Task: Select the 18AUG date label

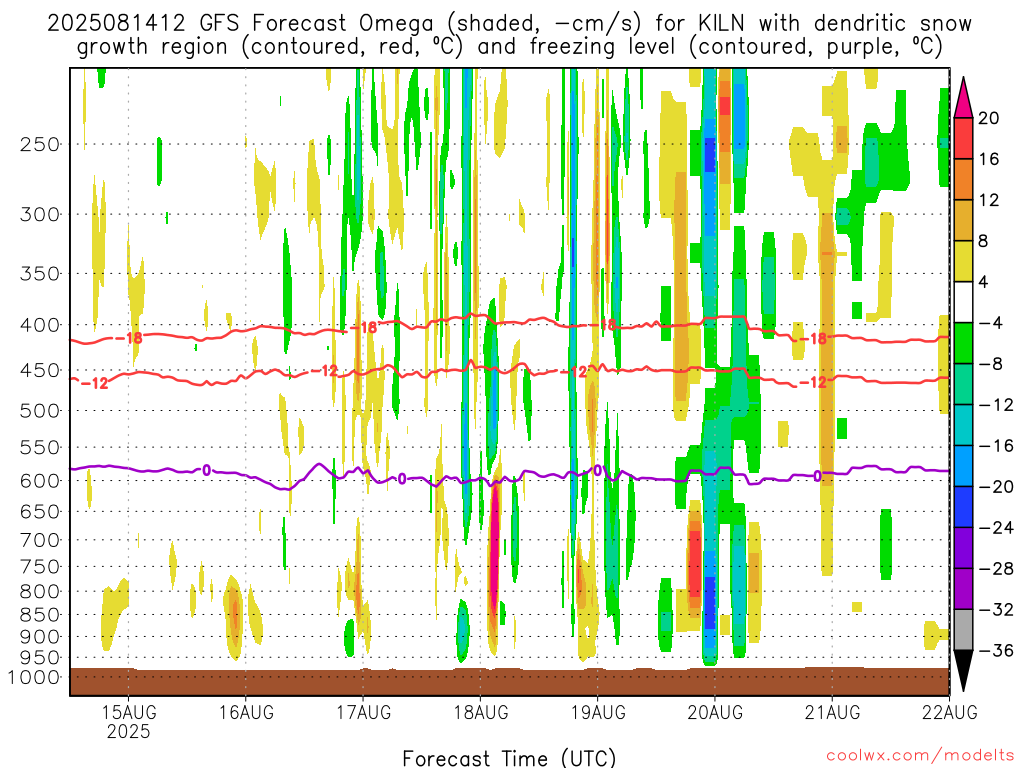Action: [x=481, y=712]
